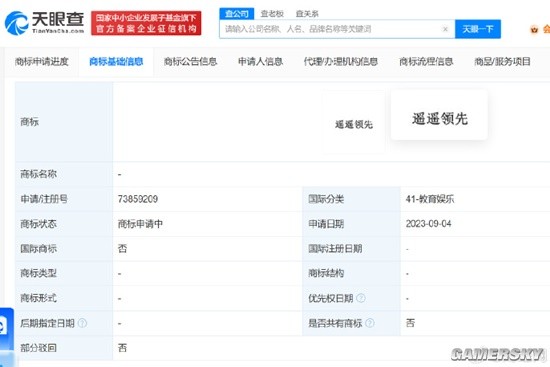Click the 部分驳回 label cell
Image resolution: width=550 pixels, height=367 pixels.
pyautogui.click(x=64, y=348)
